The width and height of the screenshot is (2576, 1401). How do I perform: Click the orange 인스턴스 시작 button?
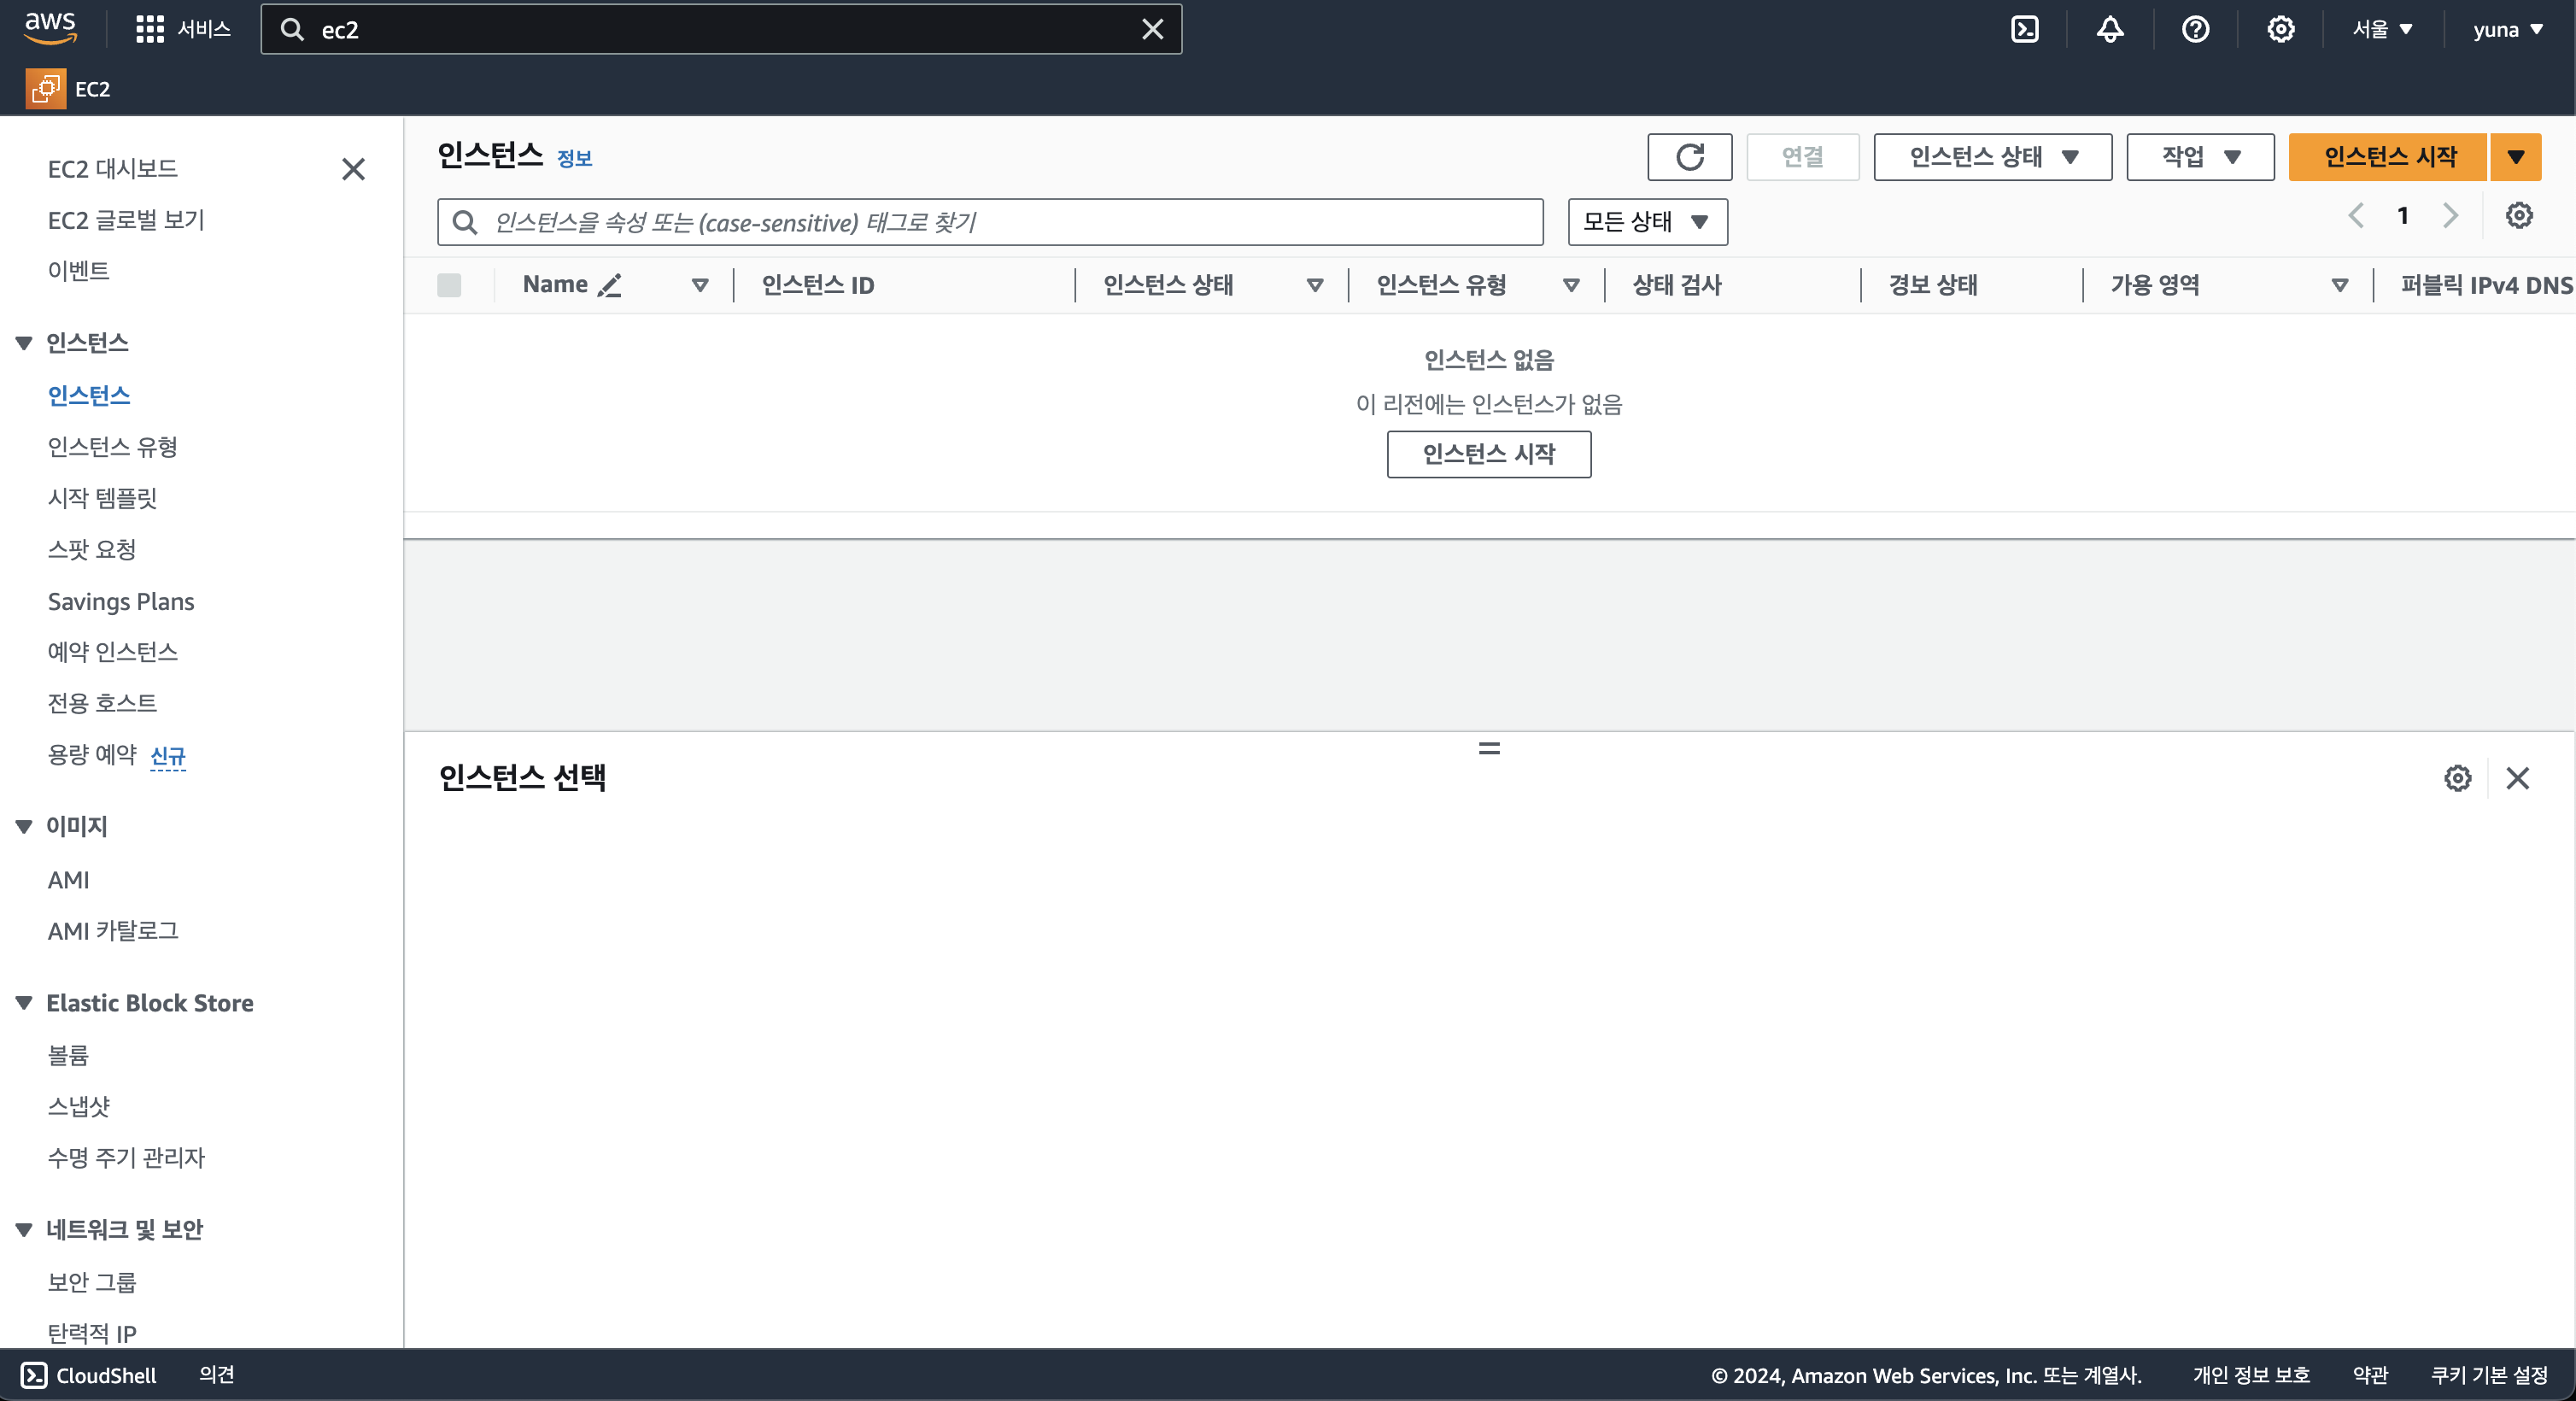coord(2387,157)
